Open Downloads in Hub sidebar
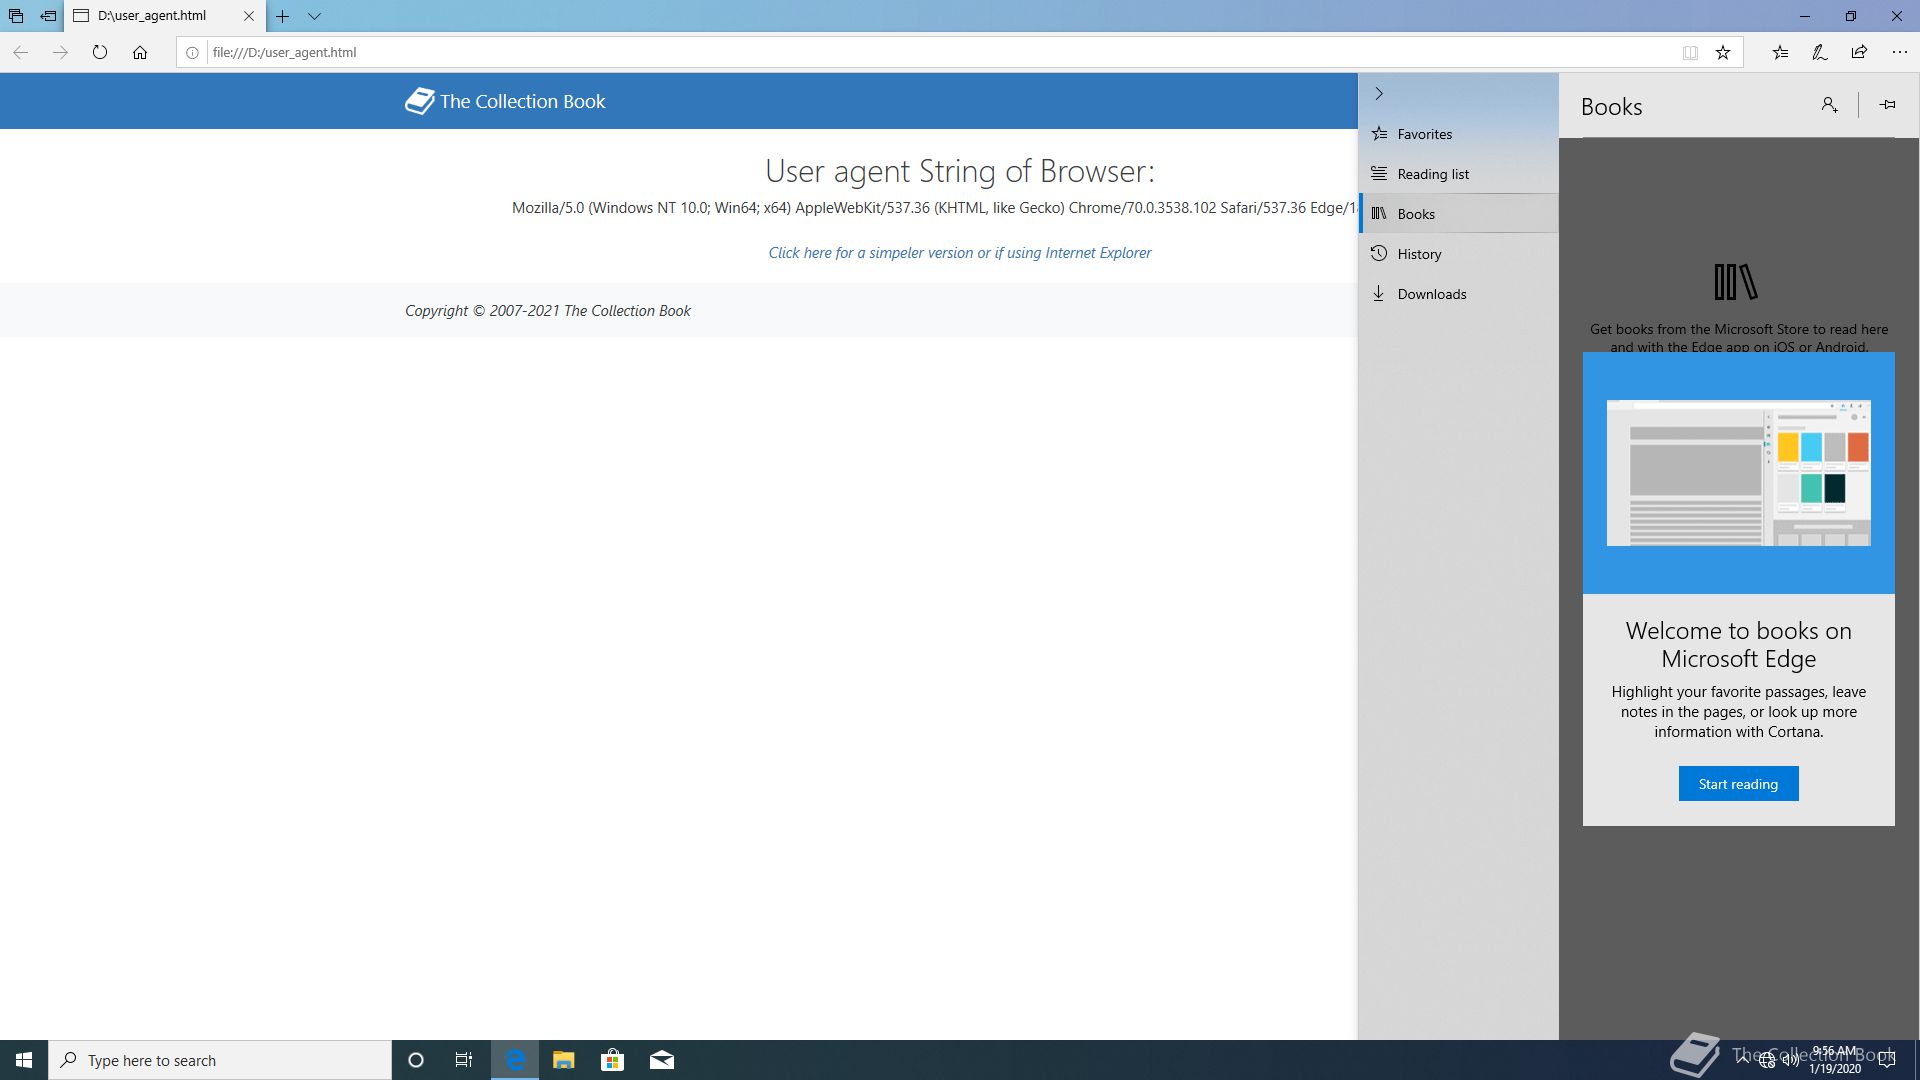The image size is (1920, 1080). pyautogui.click(x=1458, y=294)
